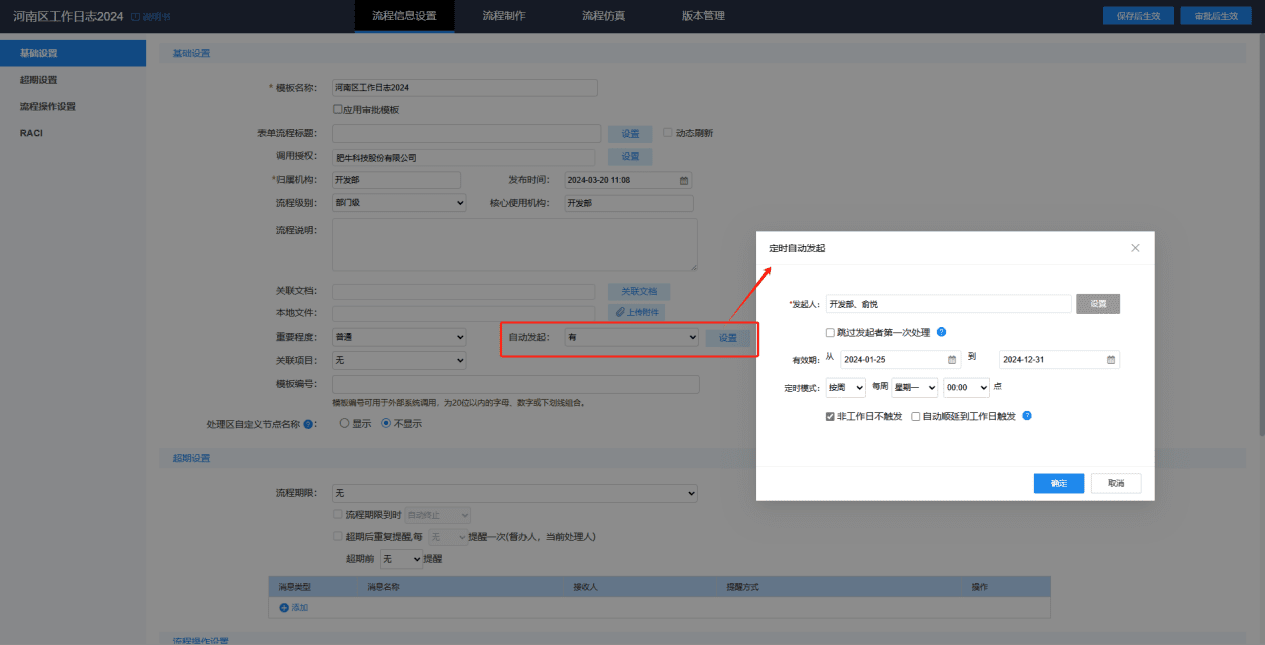Switch to 版本管理 tab
The height and width of the screenshot is (645, 1265).
coord(703,16)
